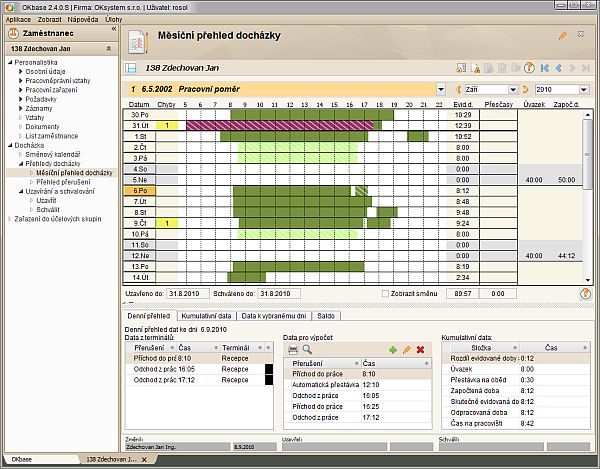Click the magnifier icon in Data pro výpočet

(307, 349)
